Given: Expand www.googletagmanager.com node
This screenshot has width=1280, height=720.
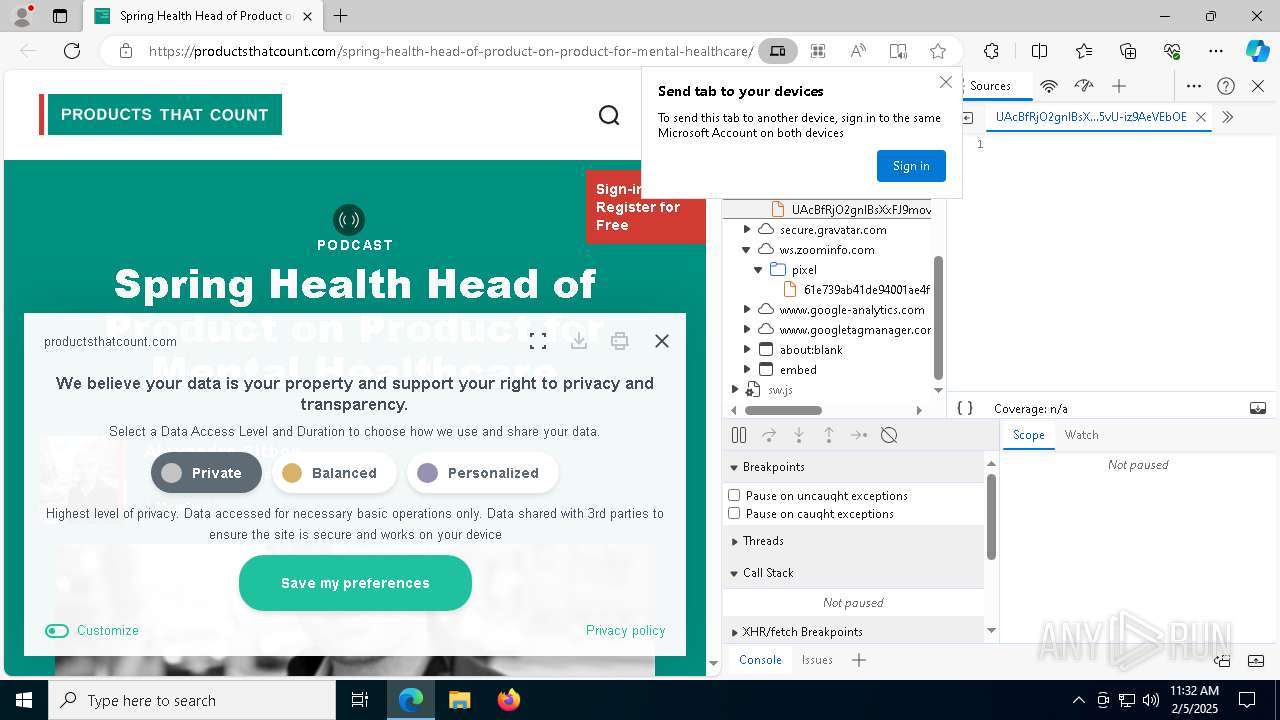Looking at the screenshot, I should tap(746, 329).
